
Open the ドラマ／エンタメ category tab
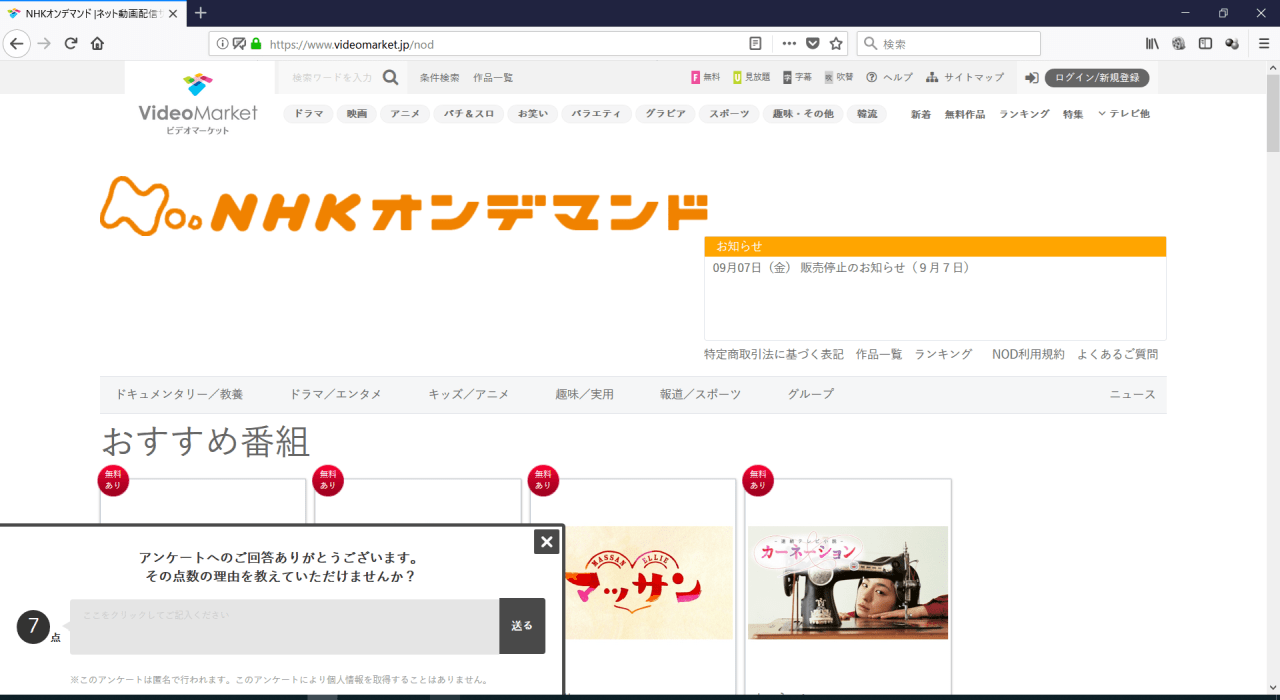[336, 395]
